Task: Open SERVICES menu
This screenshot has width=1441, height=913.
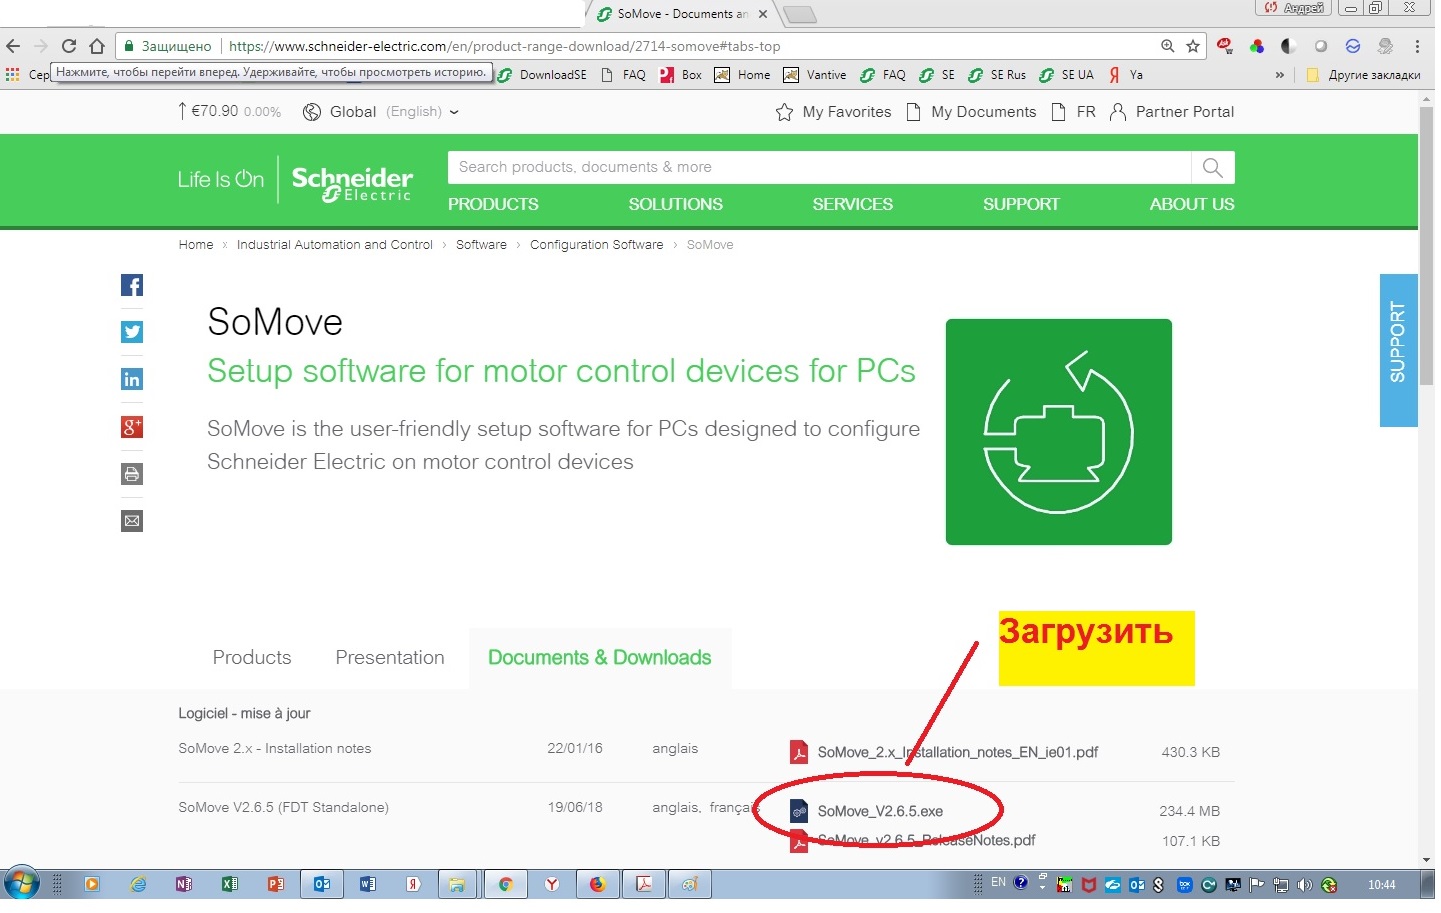Action: (x=853, y=204)
